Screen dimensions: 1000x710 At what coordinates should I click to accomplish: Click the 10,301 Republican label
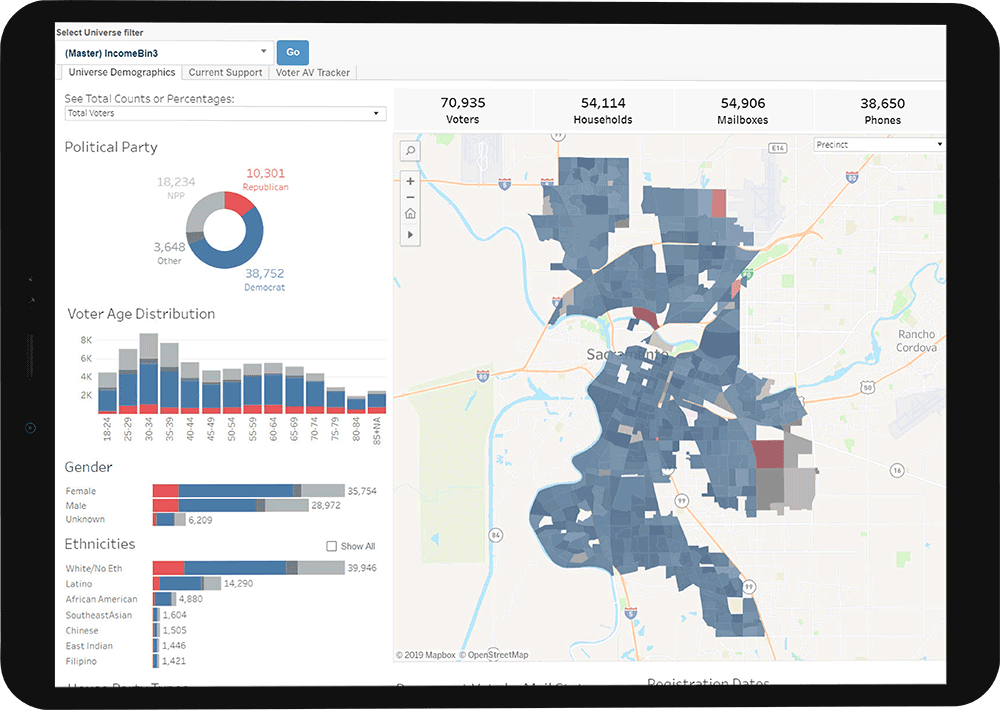[x=265, y=179]
